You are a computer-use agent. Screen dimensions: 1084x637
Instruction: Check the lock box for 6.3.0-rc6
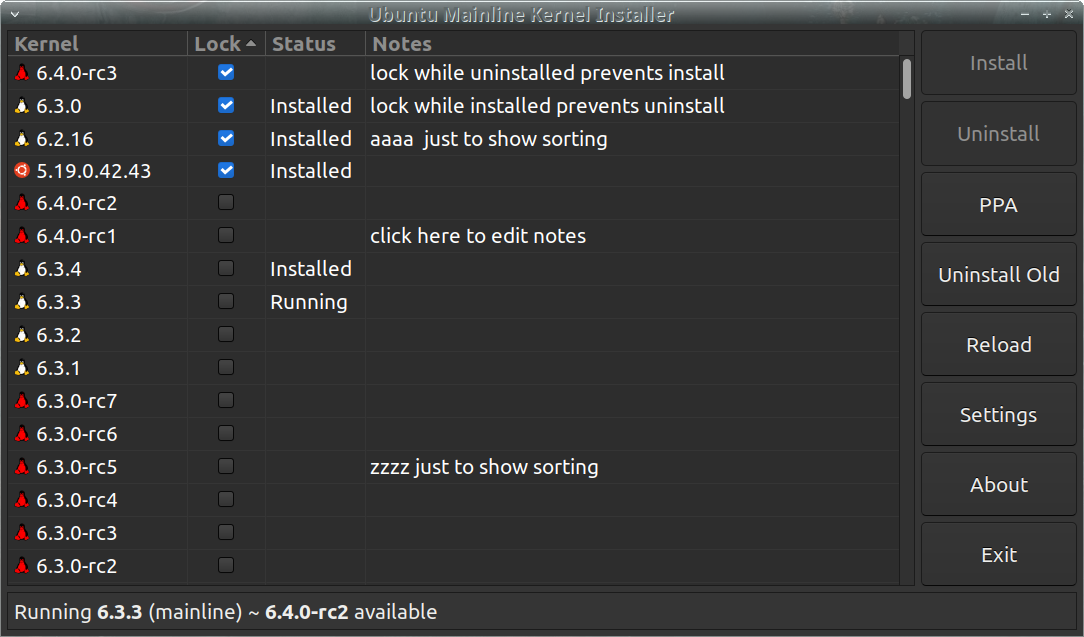(226, 433)
